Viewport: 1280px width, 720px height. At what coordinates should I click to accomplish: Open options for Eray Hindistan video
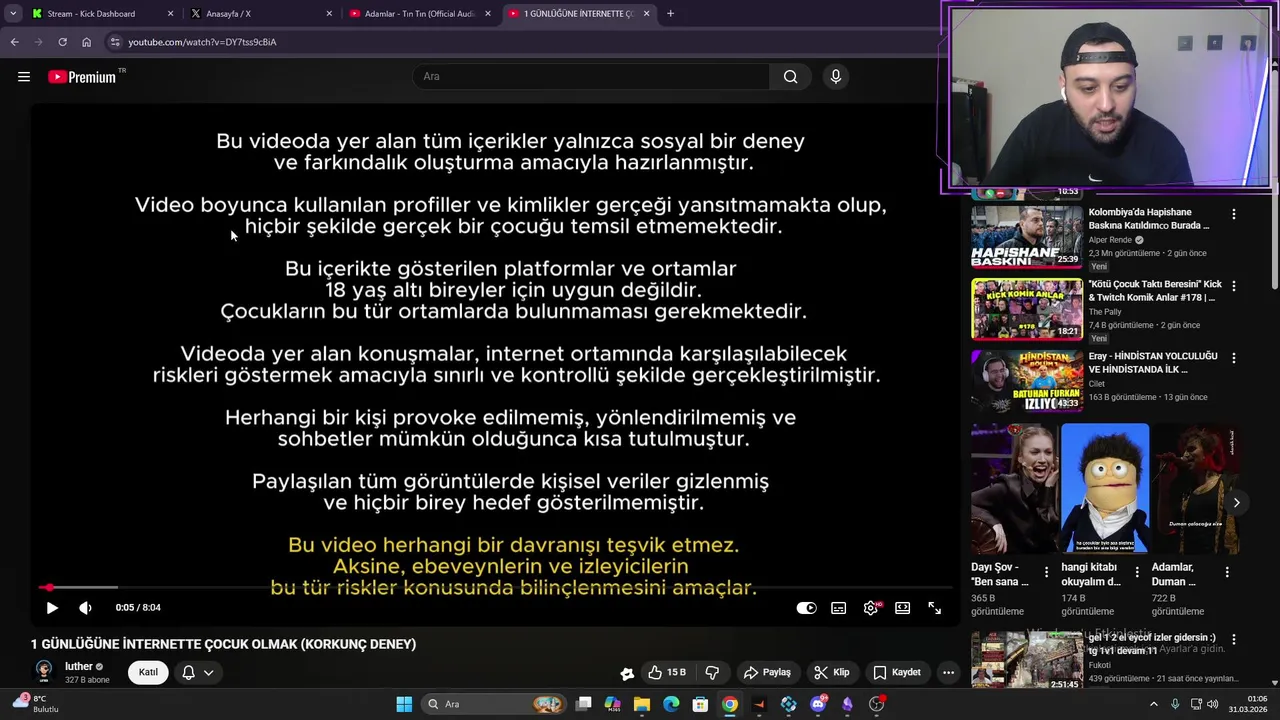pyautogui.click(x=1234, y=358)
